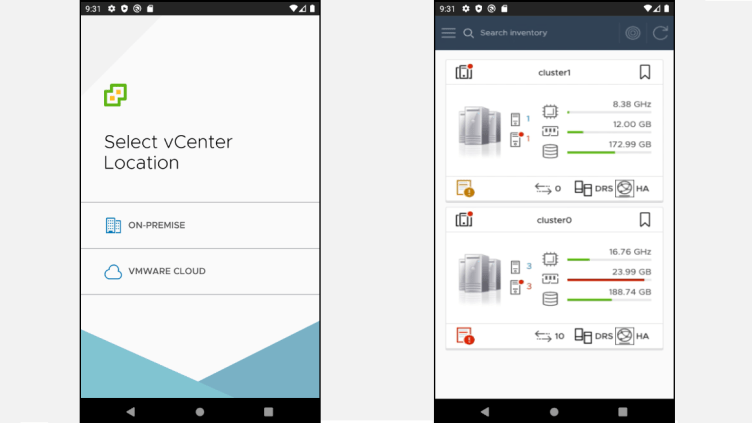This screenshot has width=752, height=423.
Task: Tap Wi-Fi icon in right status bar
Action: [x=648, y=9]
